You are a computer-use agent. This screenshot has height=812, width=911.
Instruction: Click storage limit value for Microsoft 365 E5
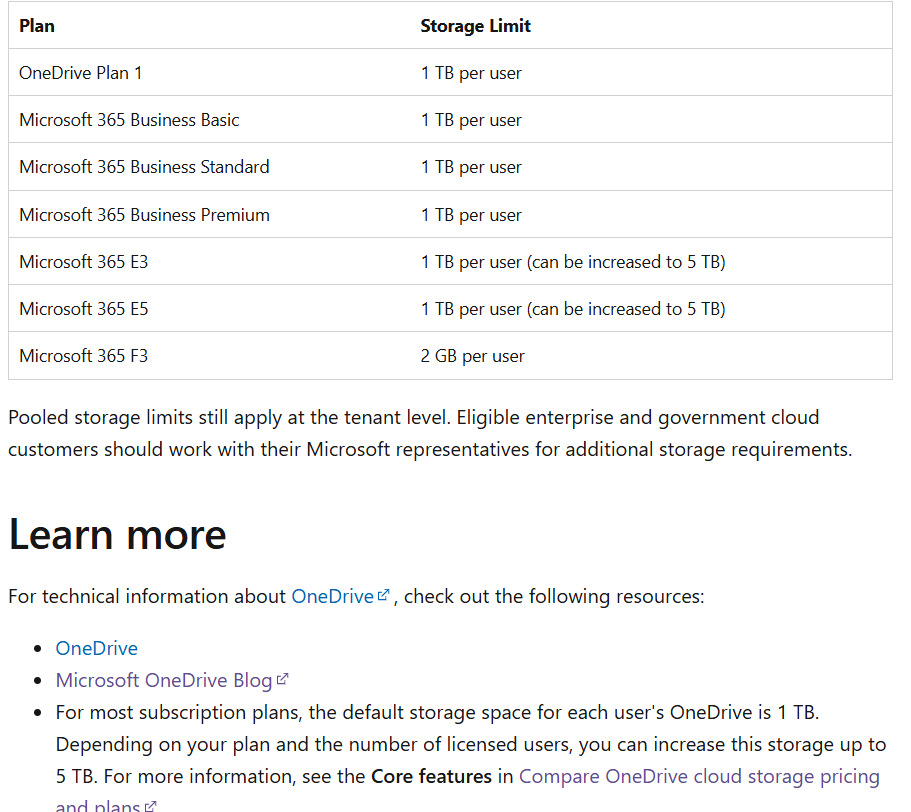tap(573, 309)
